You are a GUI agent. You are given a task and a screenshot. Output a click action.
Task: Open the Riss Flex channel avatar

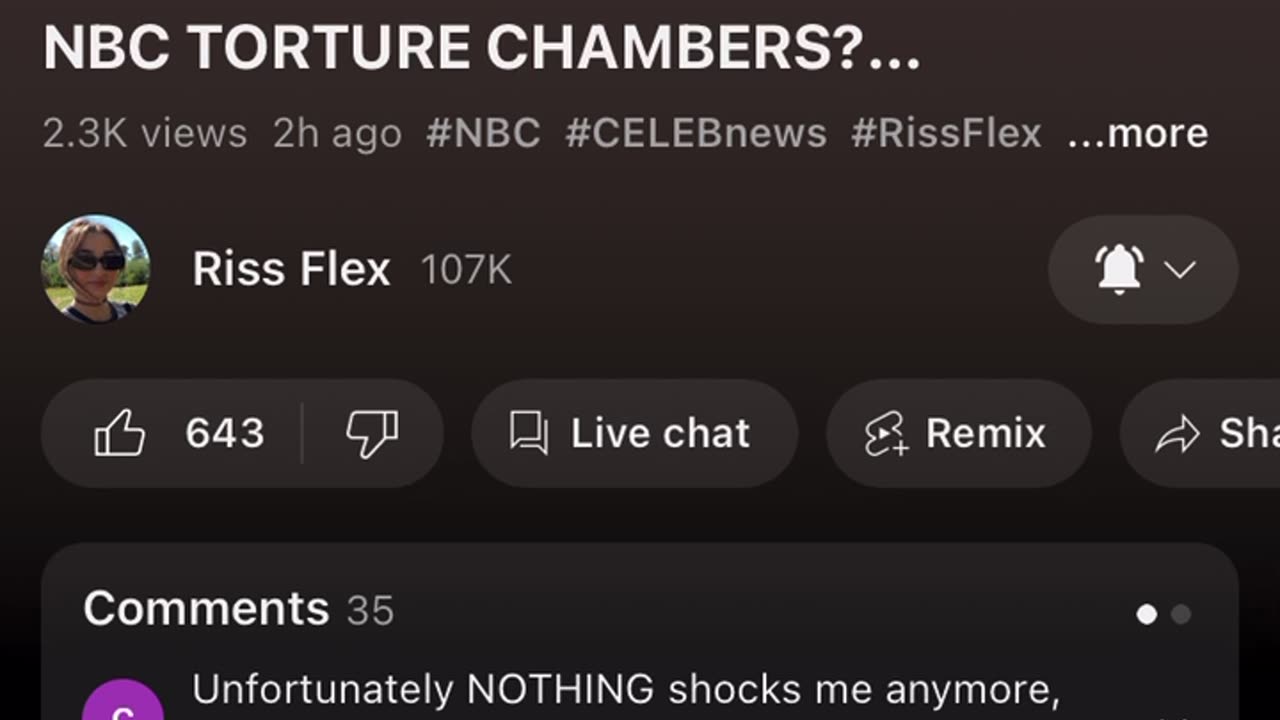tap(96, 269)
